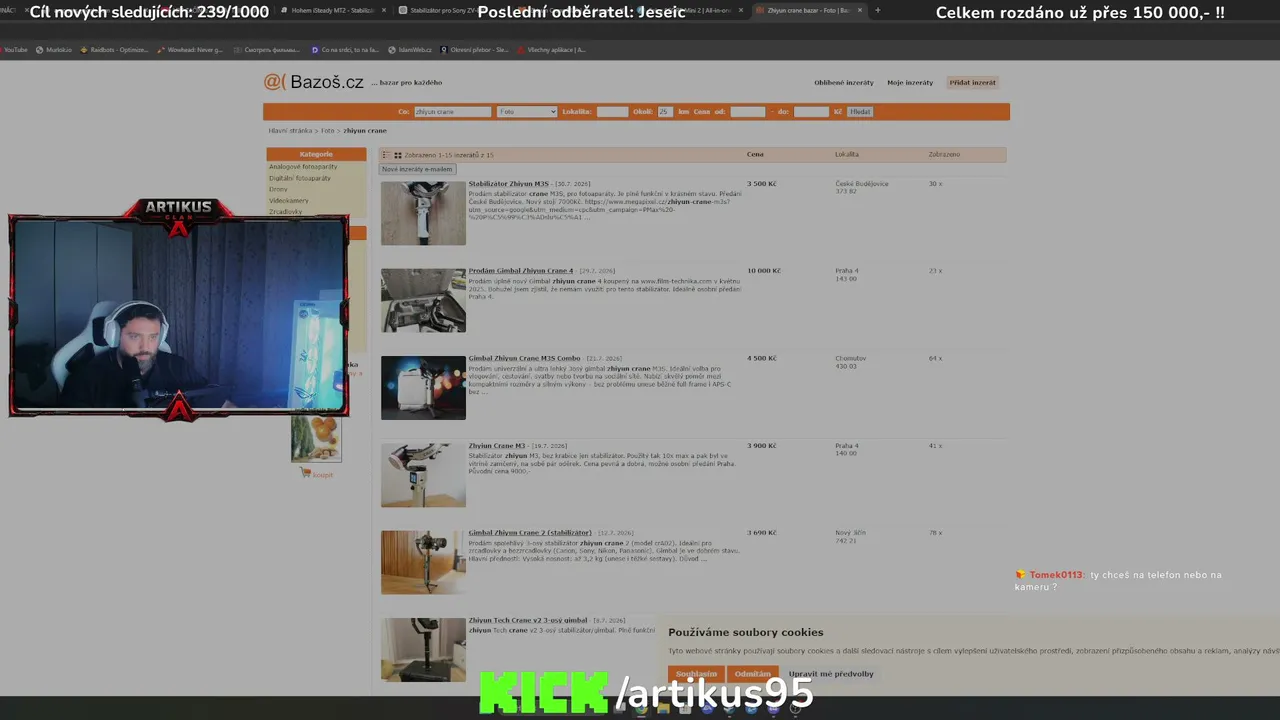Open a new browser tab
The width and height of the screenshot is (1280, 720).
pos(878,10)
